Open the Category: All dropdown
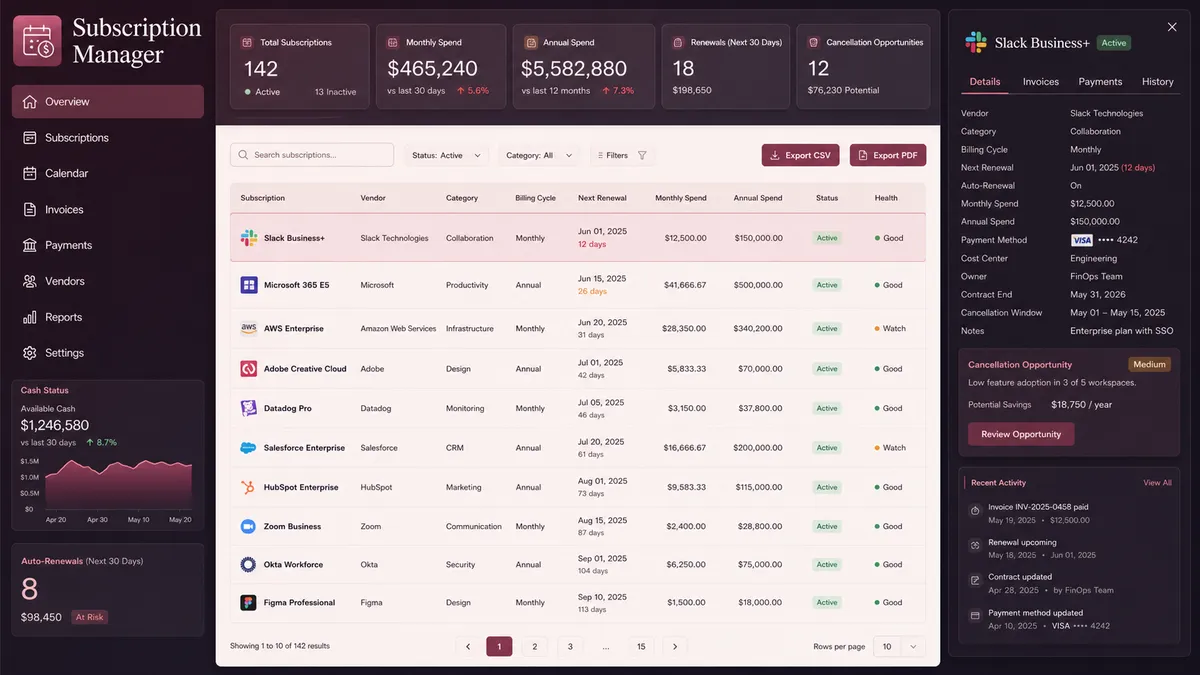 tap(539, 155)
